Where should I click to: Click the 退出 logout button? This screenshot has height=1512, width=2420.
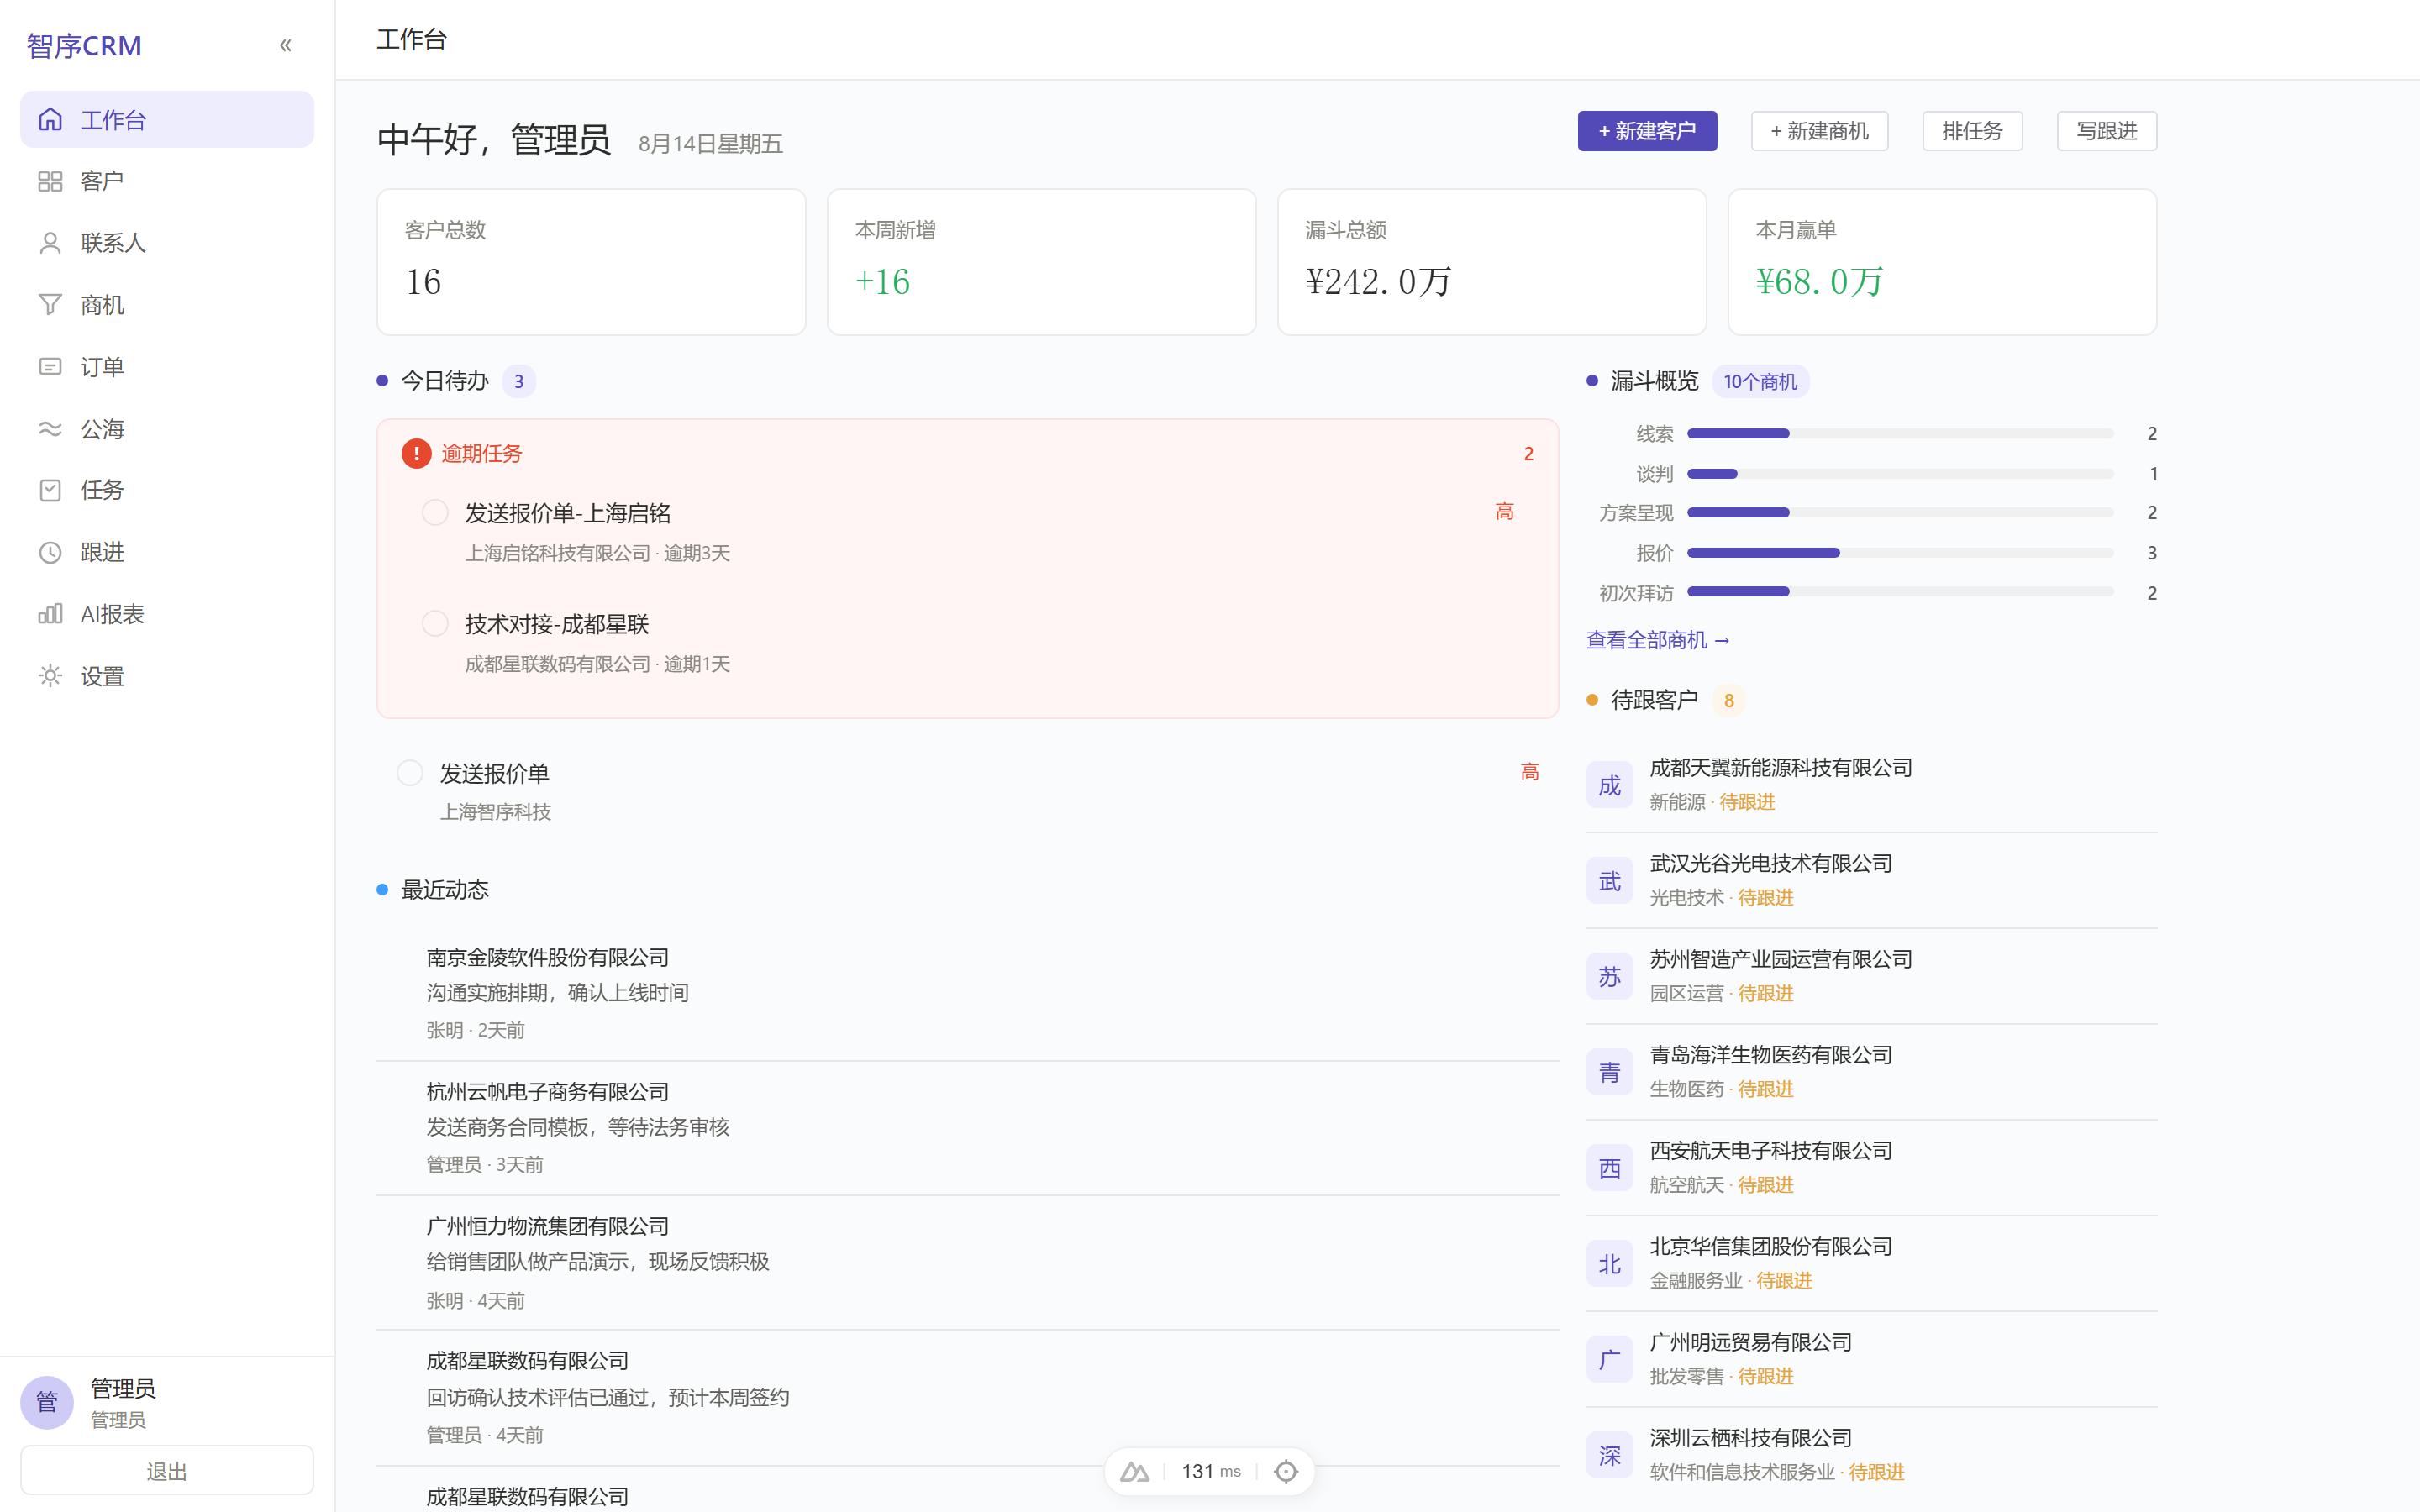[x=167, y=1471]
